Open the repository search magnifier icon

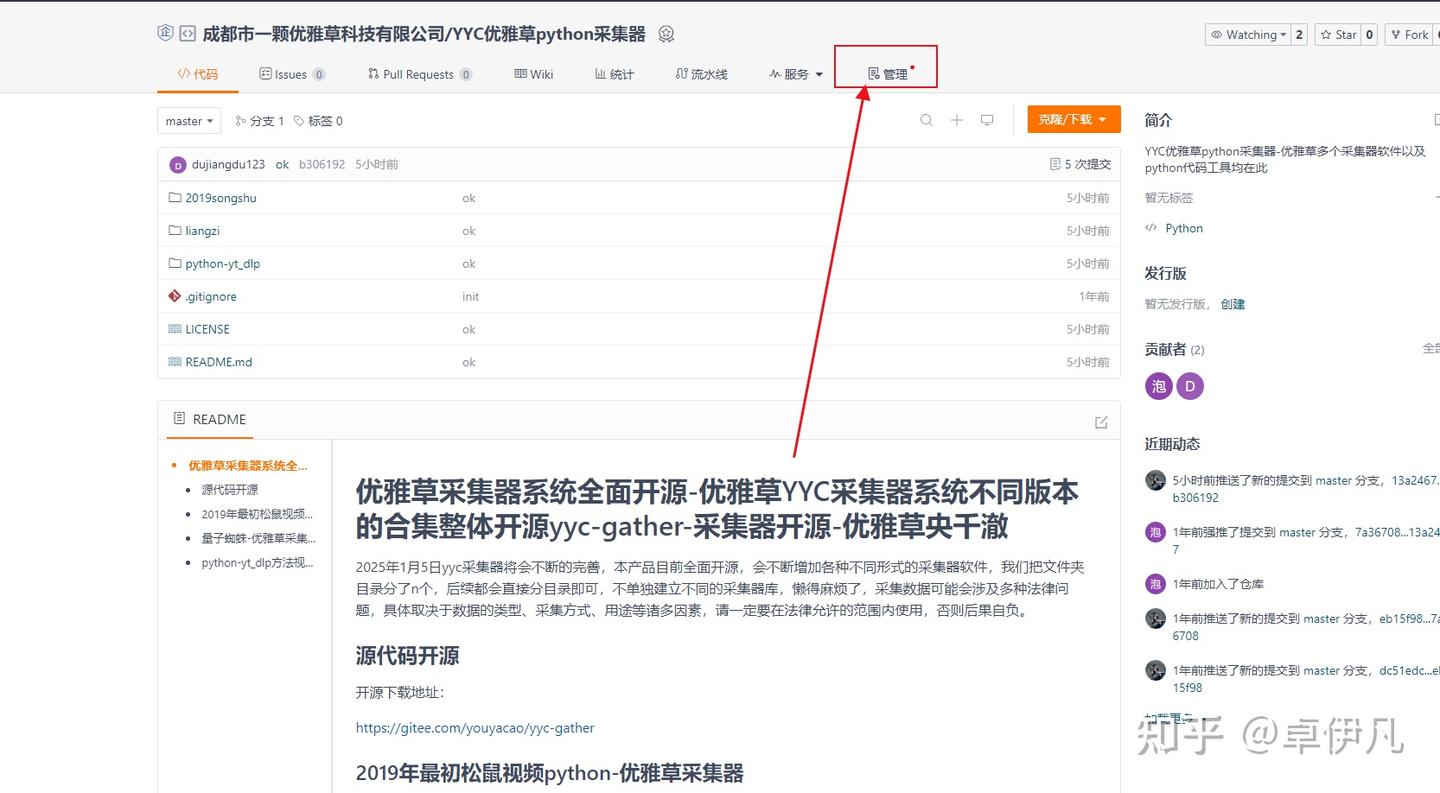coord(926,119)
